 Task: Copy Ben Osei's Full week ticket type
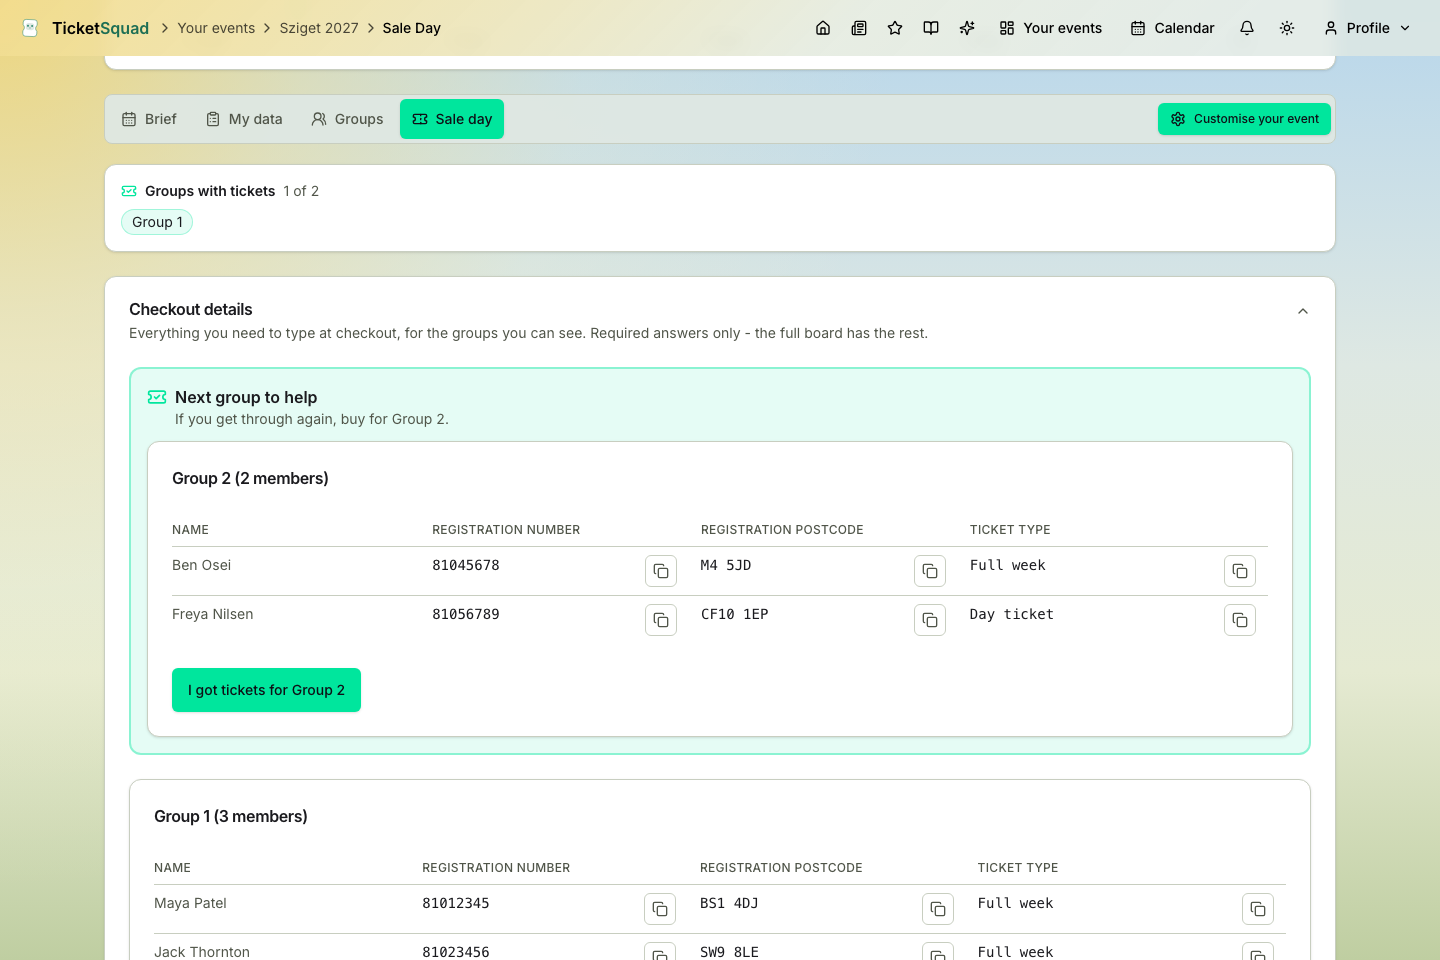(x=1240, y=571)
